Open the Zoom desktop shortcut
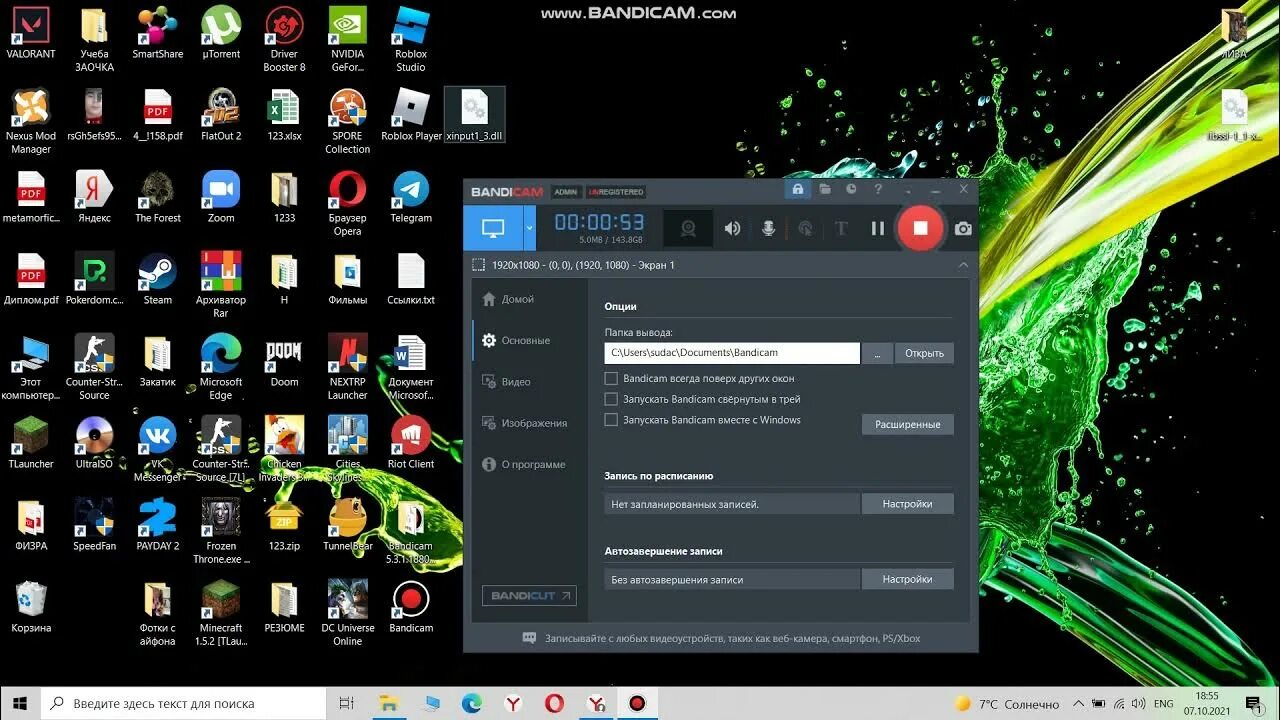 click(x=221, y=197)
